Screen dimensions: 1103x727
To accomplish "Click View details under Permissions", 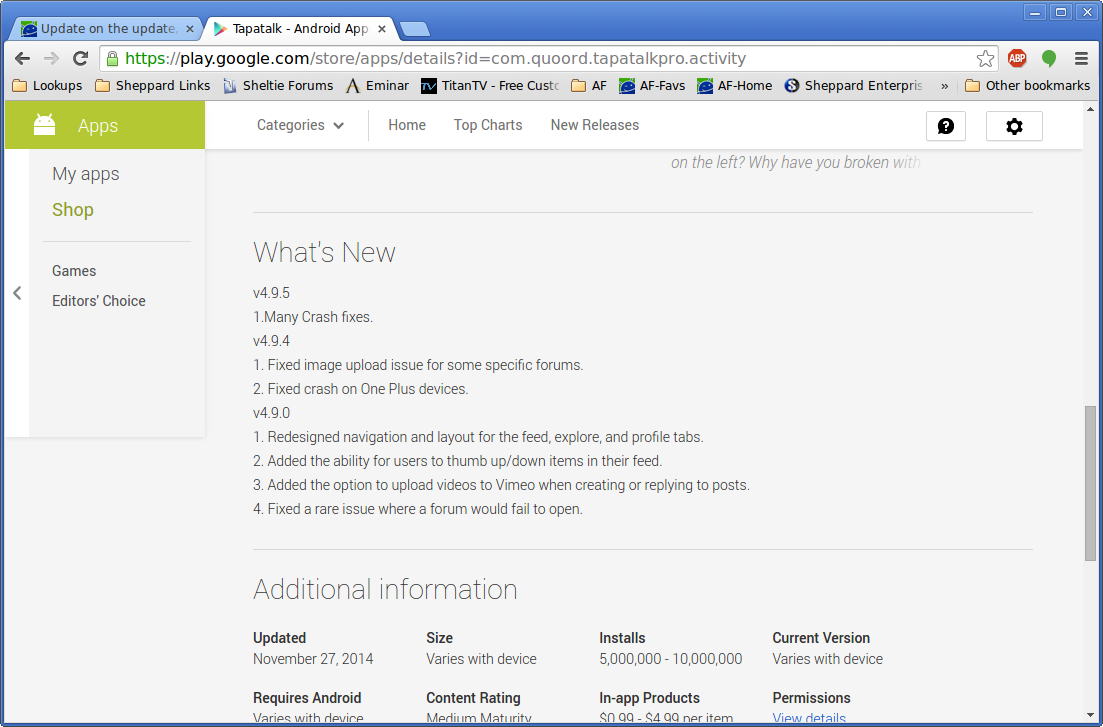I will click(809, 719).
